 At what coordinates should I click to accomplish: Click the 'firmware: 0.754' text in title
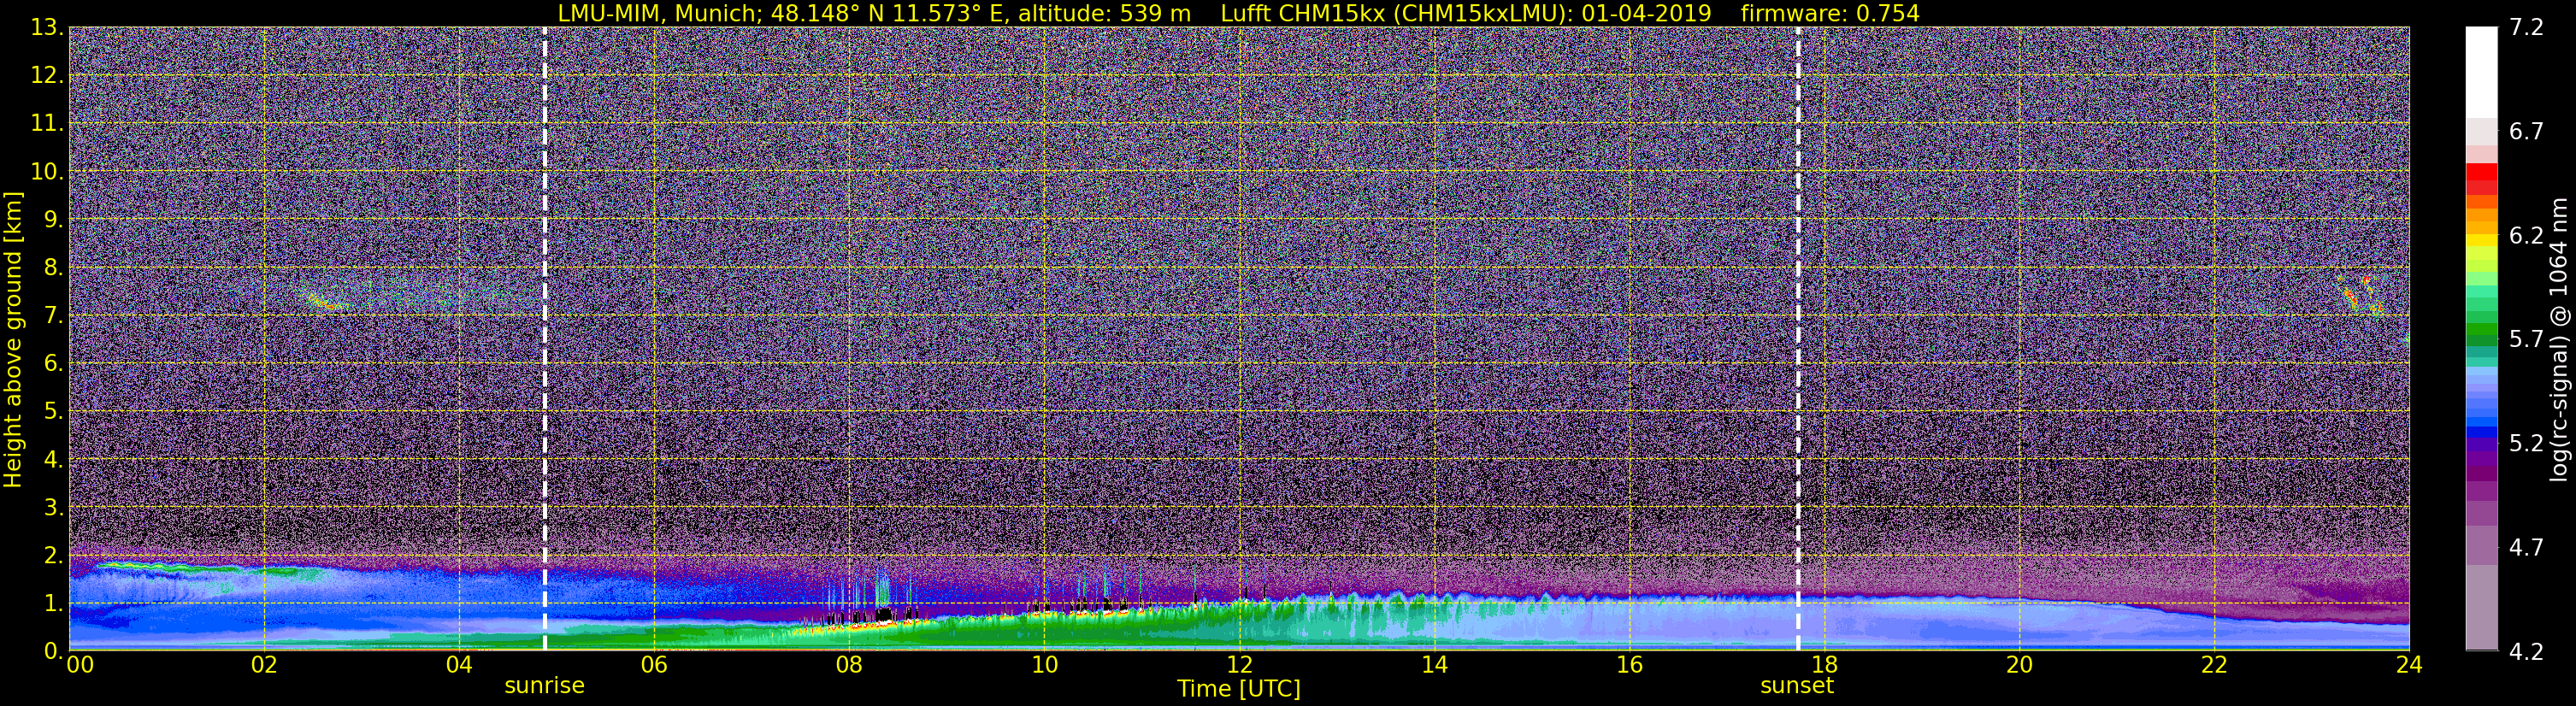click(x=1830, y=13)
